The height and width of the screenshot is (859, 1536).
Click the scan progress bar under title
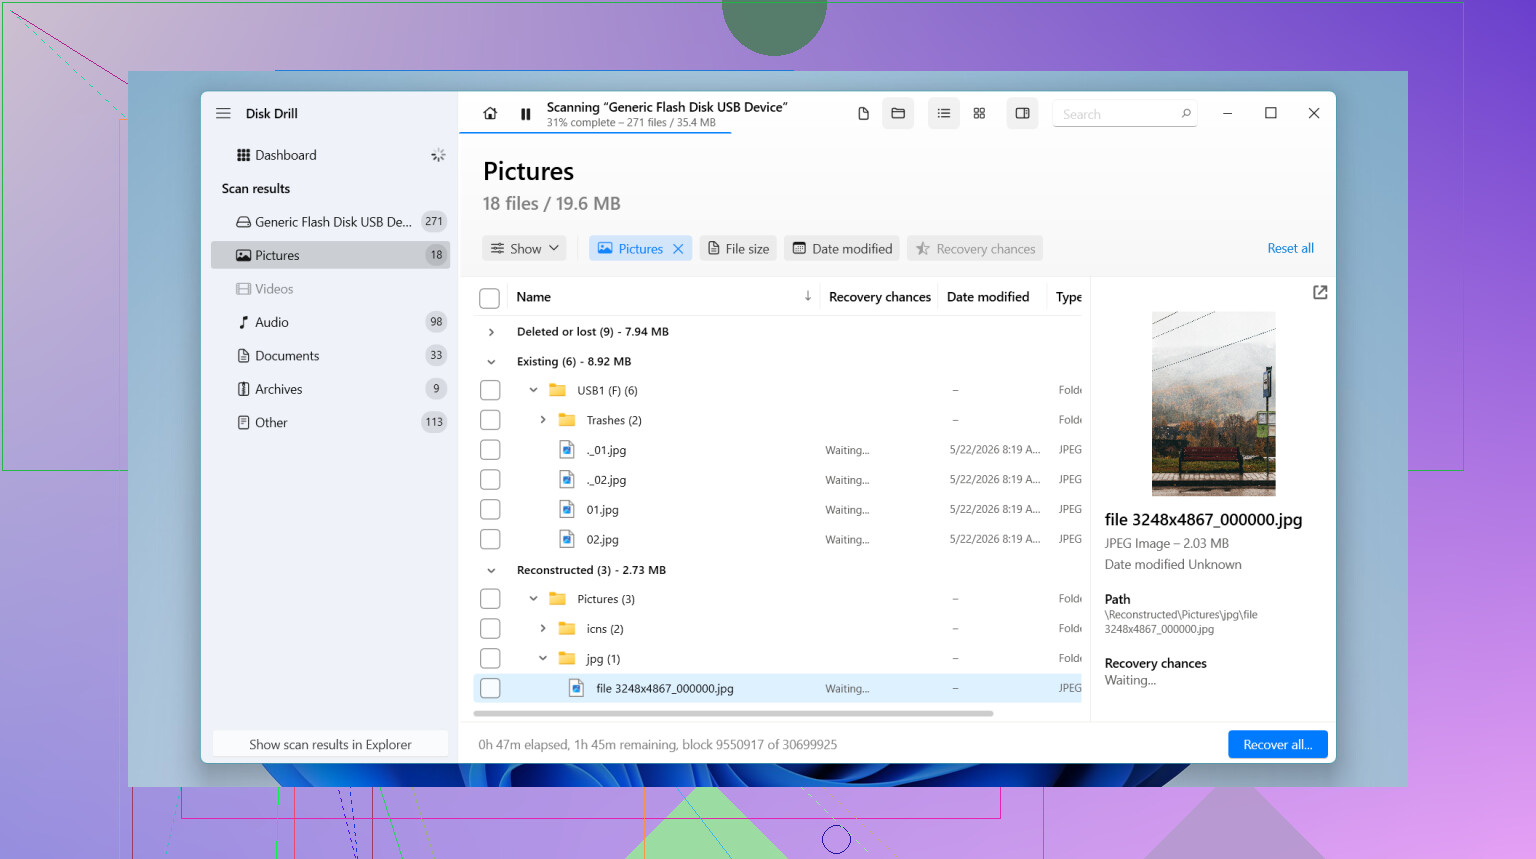[x=595, y=132]
